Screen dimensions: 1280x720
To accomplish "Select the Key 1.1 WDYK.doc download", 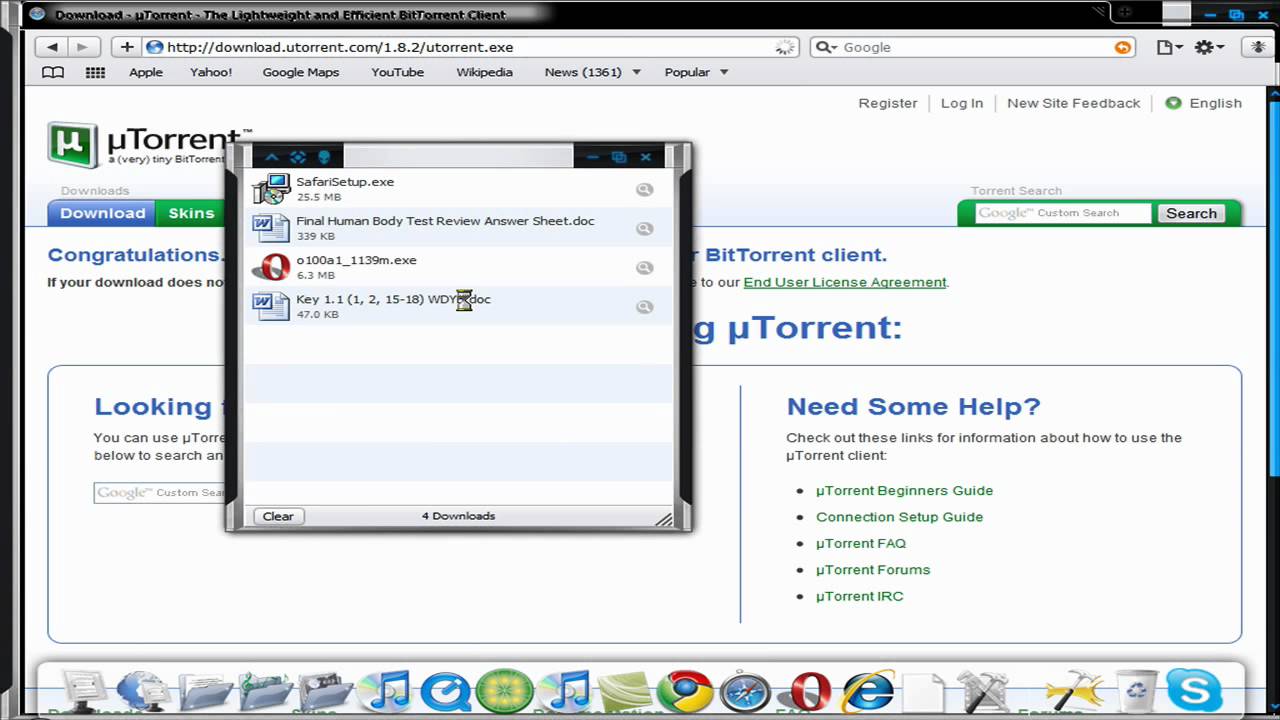I will pos(459,306).
